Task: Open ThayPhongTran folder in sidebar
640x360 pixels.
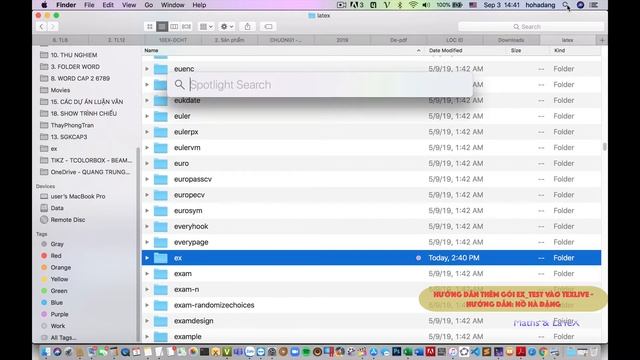Action: click(72, 125)
